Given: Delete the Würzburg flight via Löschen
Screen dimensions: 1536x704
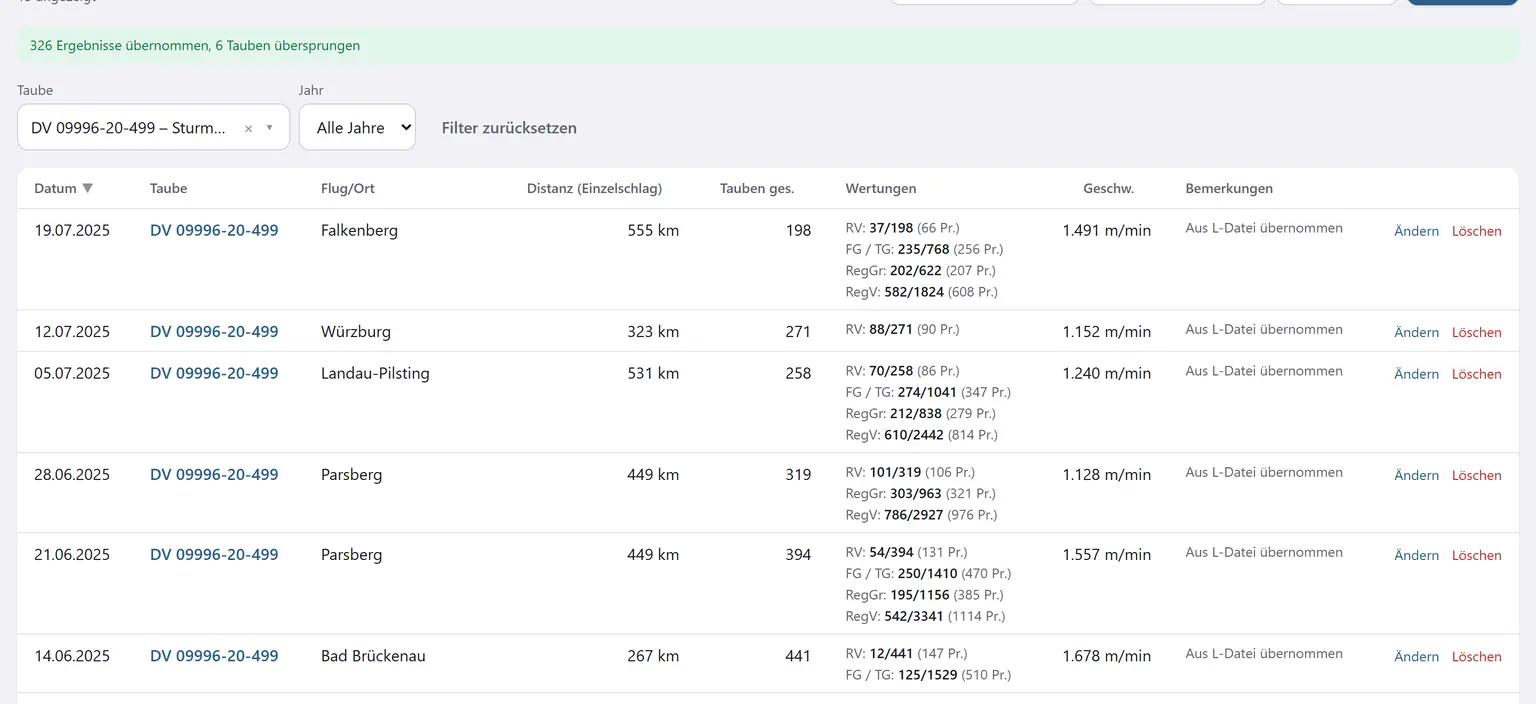Looking at the screenshot, I should [1477, 332].
